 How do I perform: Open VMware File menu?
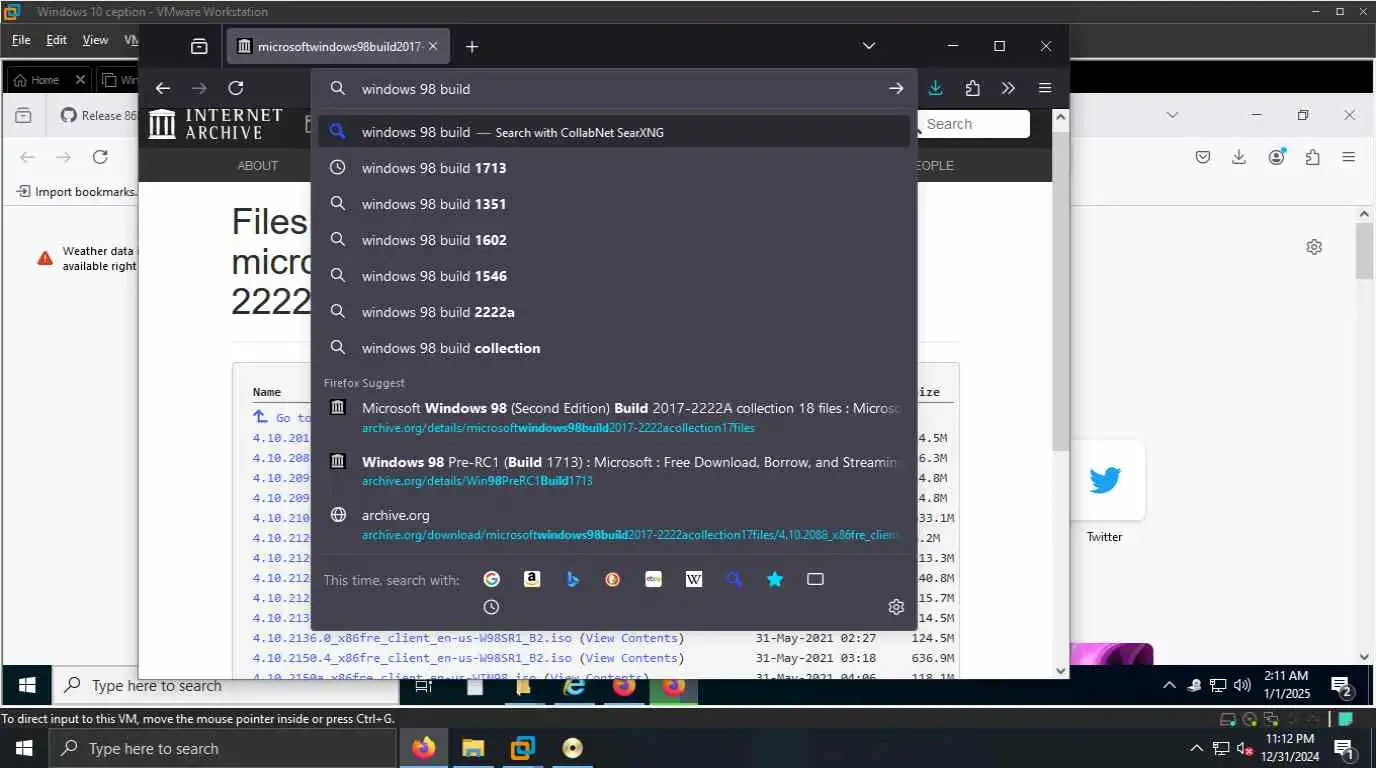click(x=21, y=40)
